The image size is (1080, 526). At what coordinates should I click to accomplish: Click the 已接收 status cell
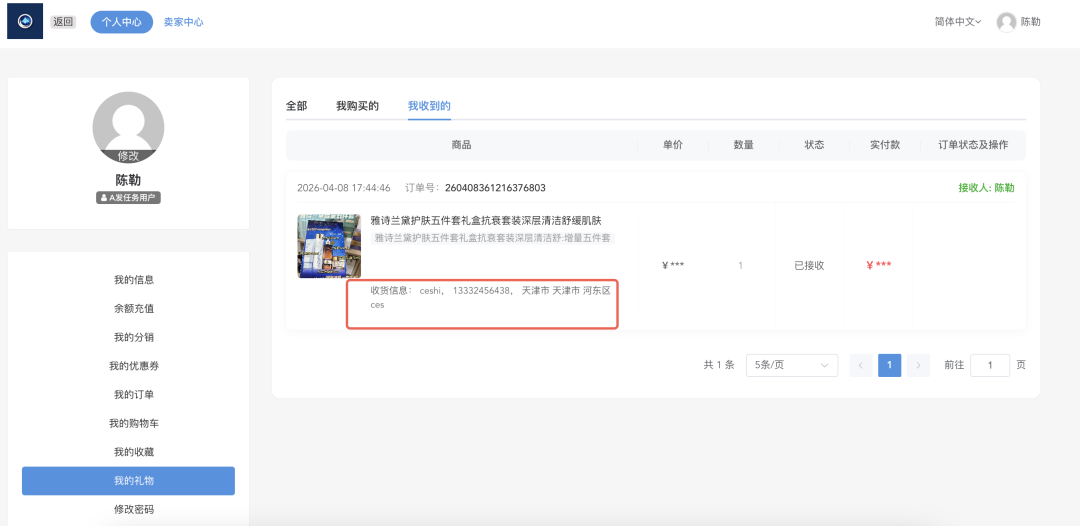tap(809, 265)
